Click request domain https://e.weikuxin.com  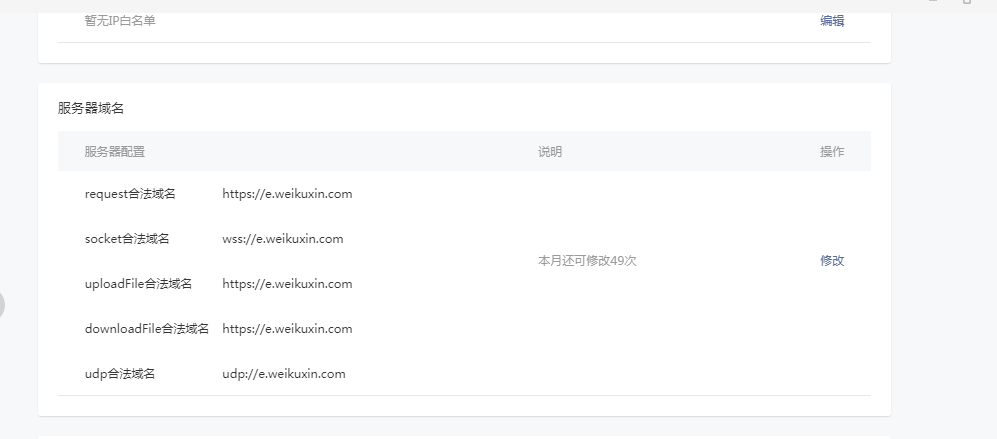(287, 194)
